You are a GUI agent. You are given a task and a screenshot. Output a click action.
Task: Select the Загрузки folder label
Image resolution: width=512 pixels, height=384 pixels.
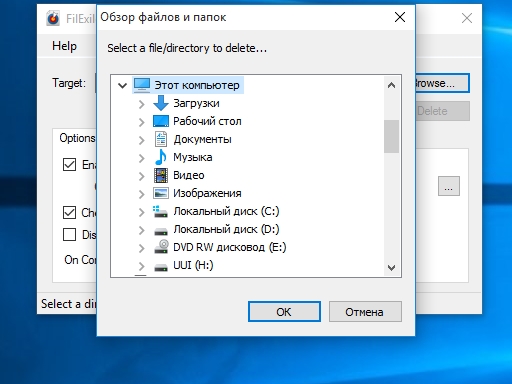tap(196, 103)
